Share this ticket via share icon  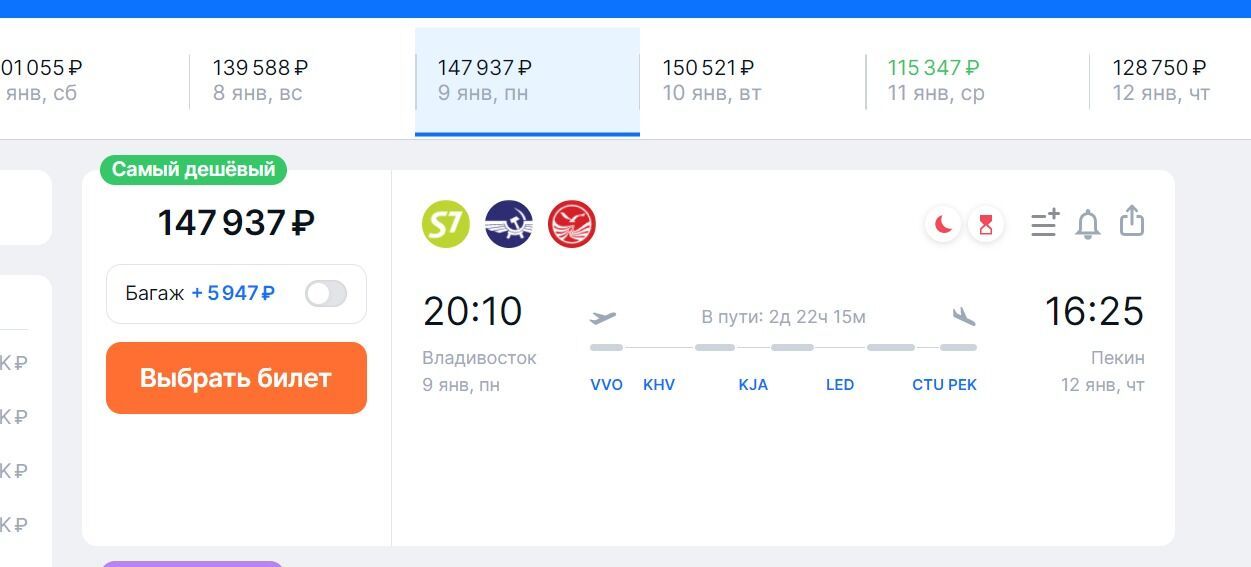(x=1131, y=221)
